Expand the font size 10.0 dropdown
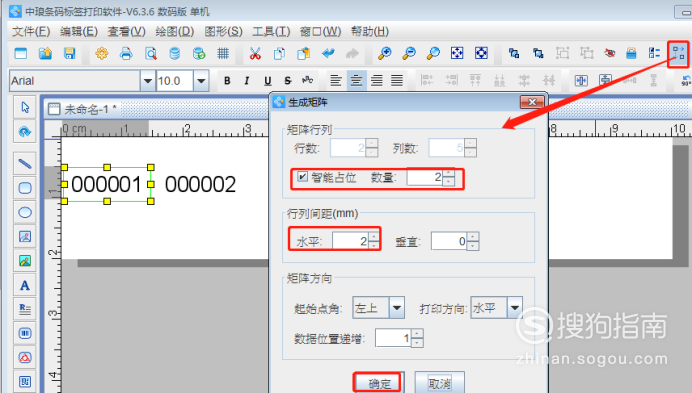This screenshot has height=393, width=692. [201, 81]
